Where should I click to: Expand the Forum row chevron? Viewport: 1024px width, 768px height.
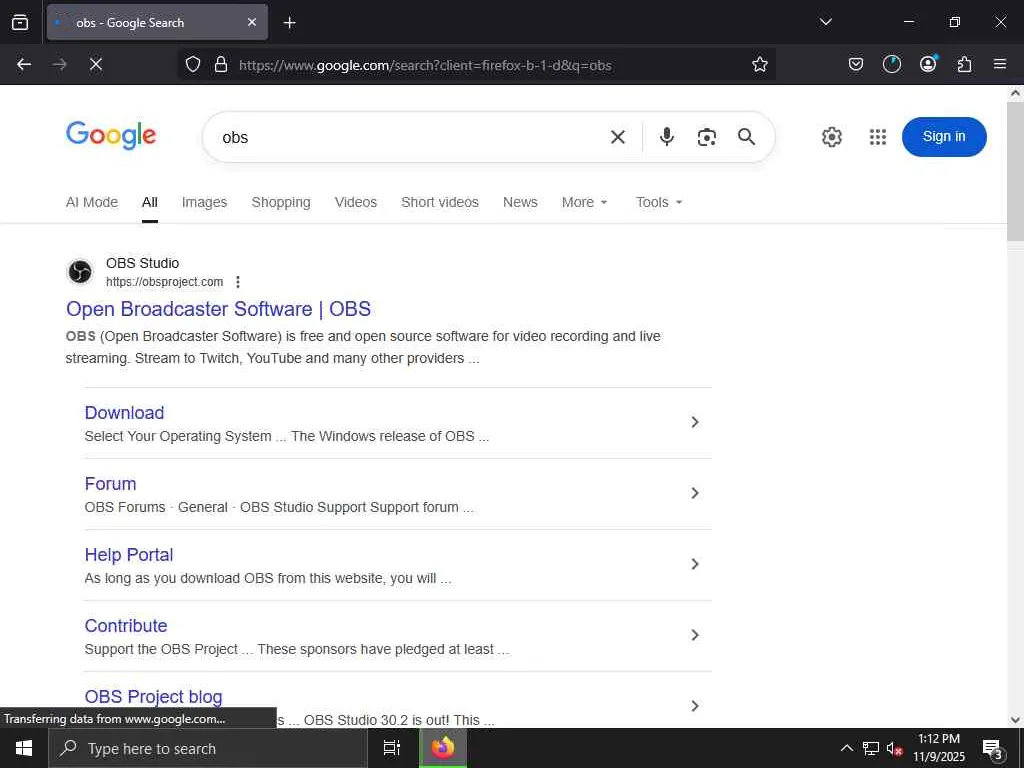(695, 493)
